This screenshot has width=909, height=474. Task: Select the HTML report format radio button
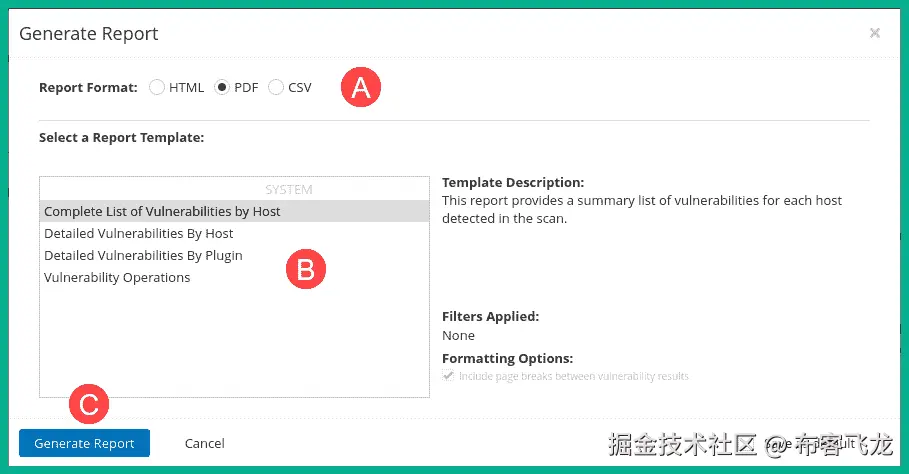[157, 87]
